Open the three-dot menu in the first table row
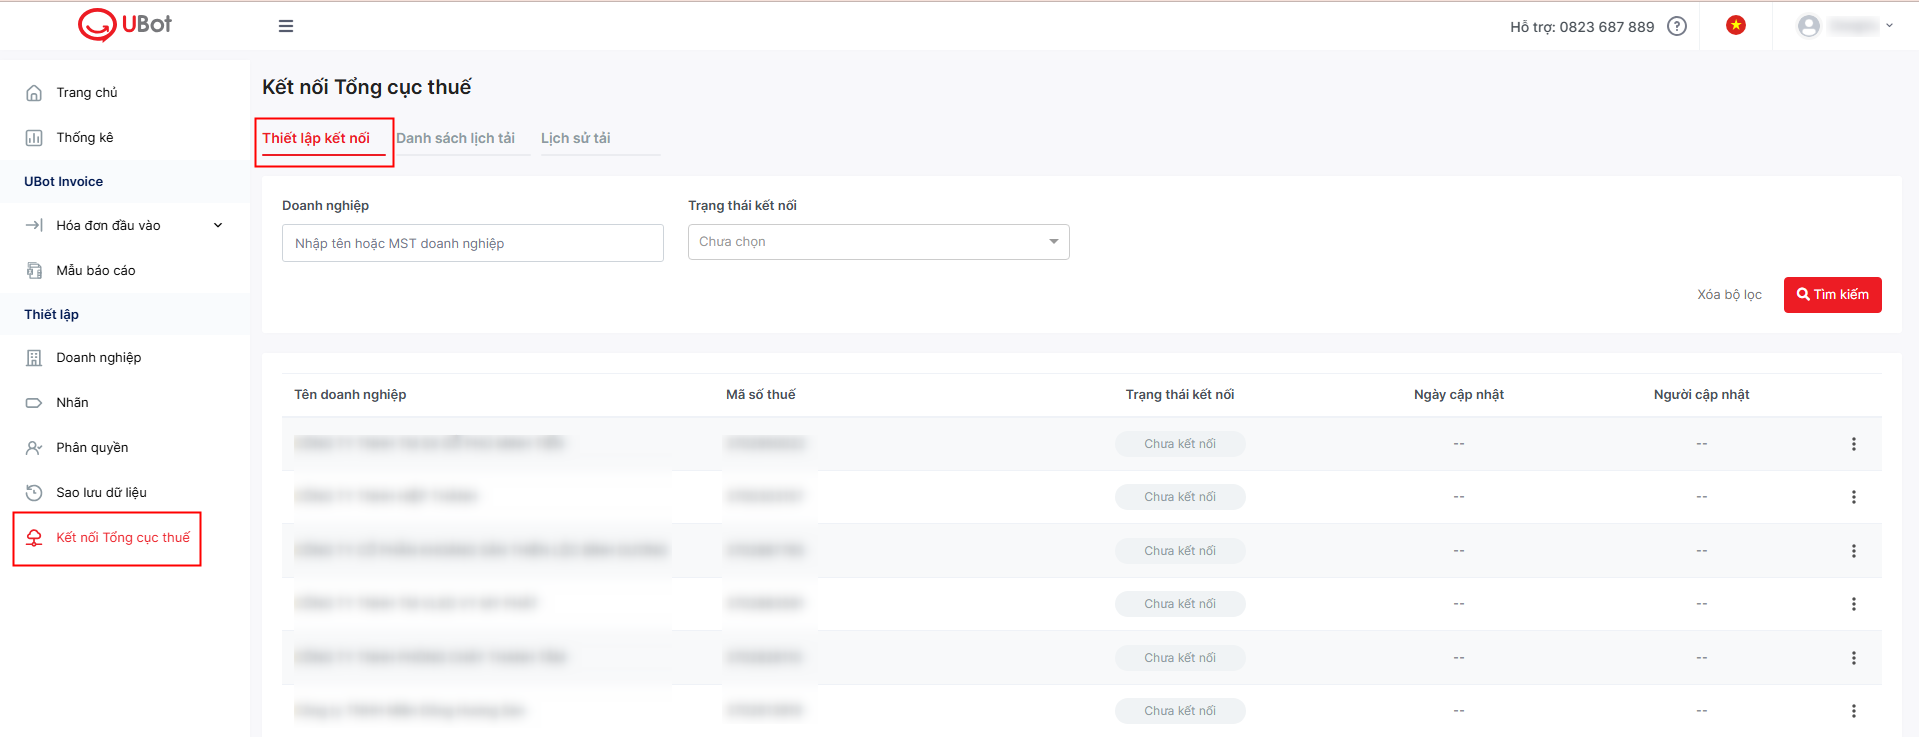Screen dimensions: 1919x737 click(x=1854, y=444)
